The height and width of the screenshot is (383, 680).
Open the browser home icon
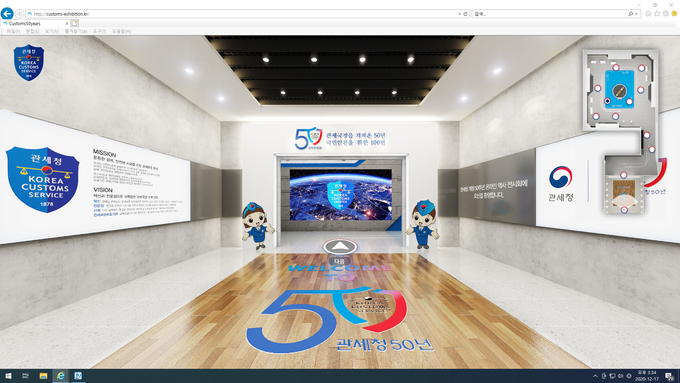tap(648, 14)
